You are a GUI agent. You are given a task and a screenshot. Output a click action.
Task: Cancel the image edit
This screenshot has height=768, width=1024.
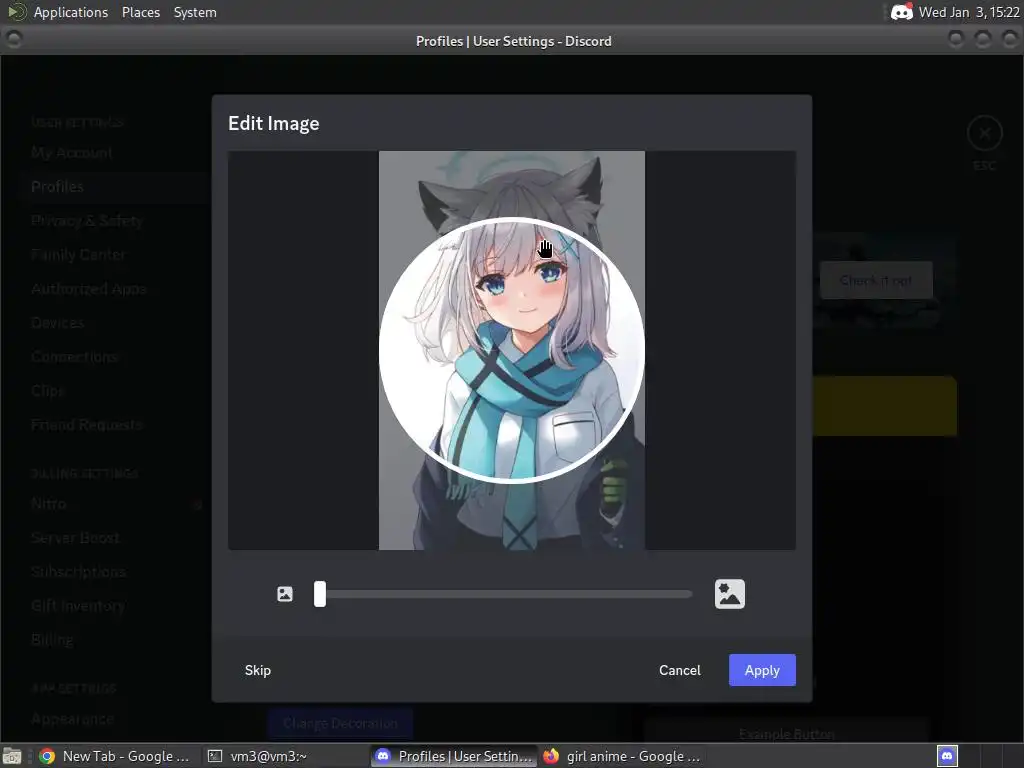[x=679, y=670]
